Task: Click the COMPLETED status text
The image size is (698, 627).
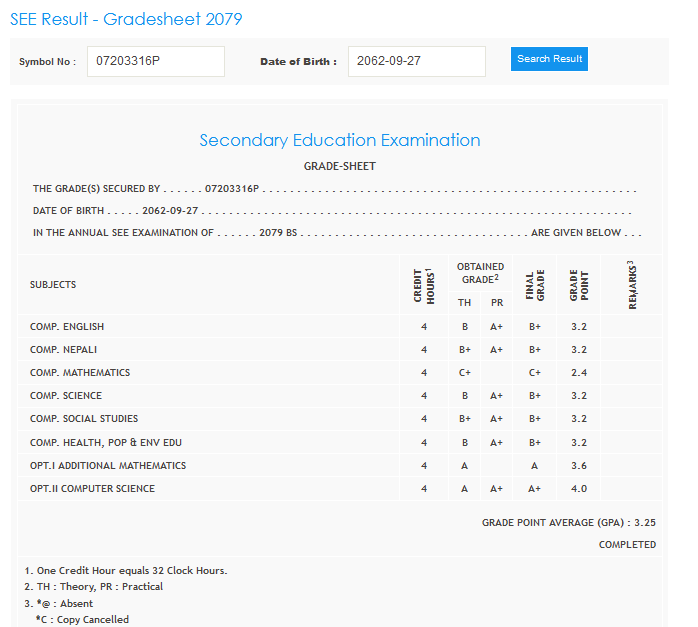Action: tap(627, 545)
